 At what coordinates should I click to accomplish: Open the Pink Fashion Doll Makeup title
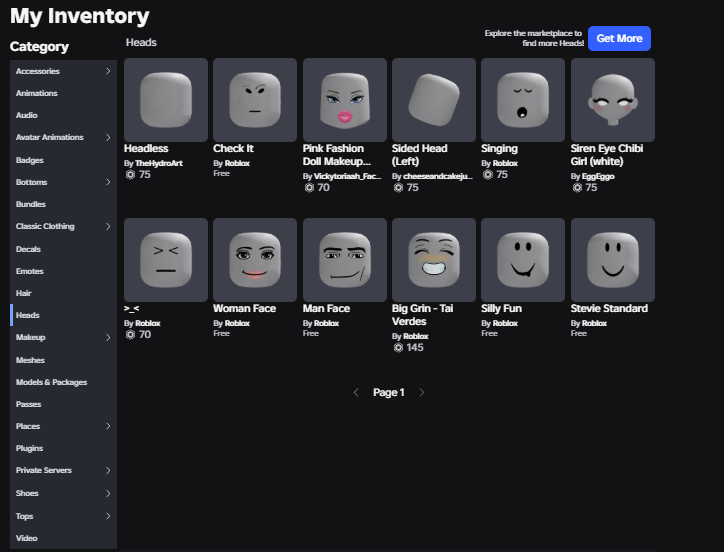pyautogui.click(x=337, y=155)
